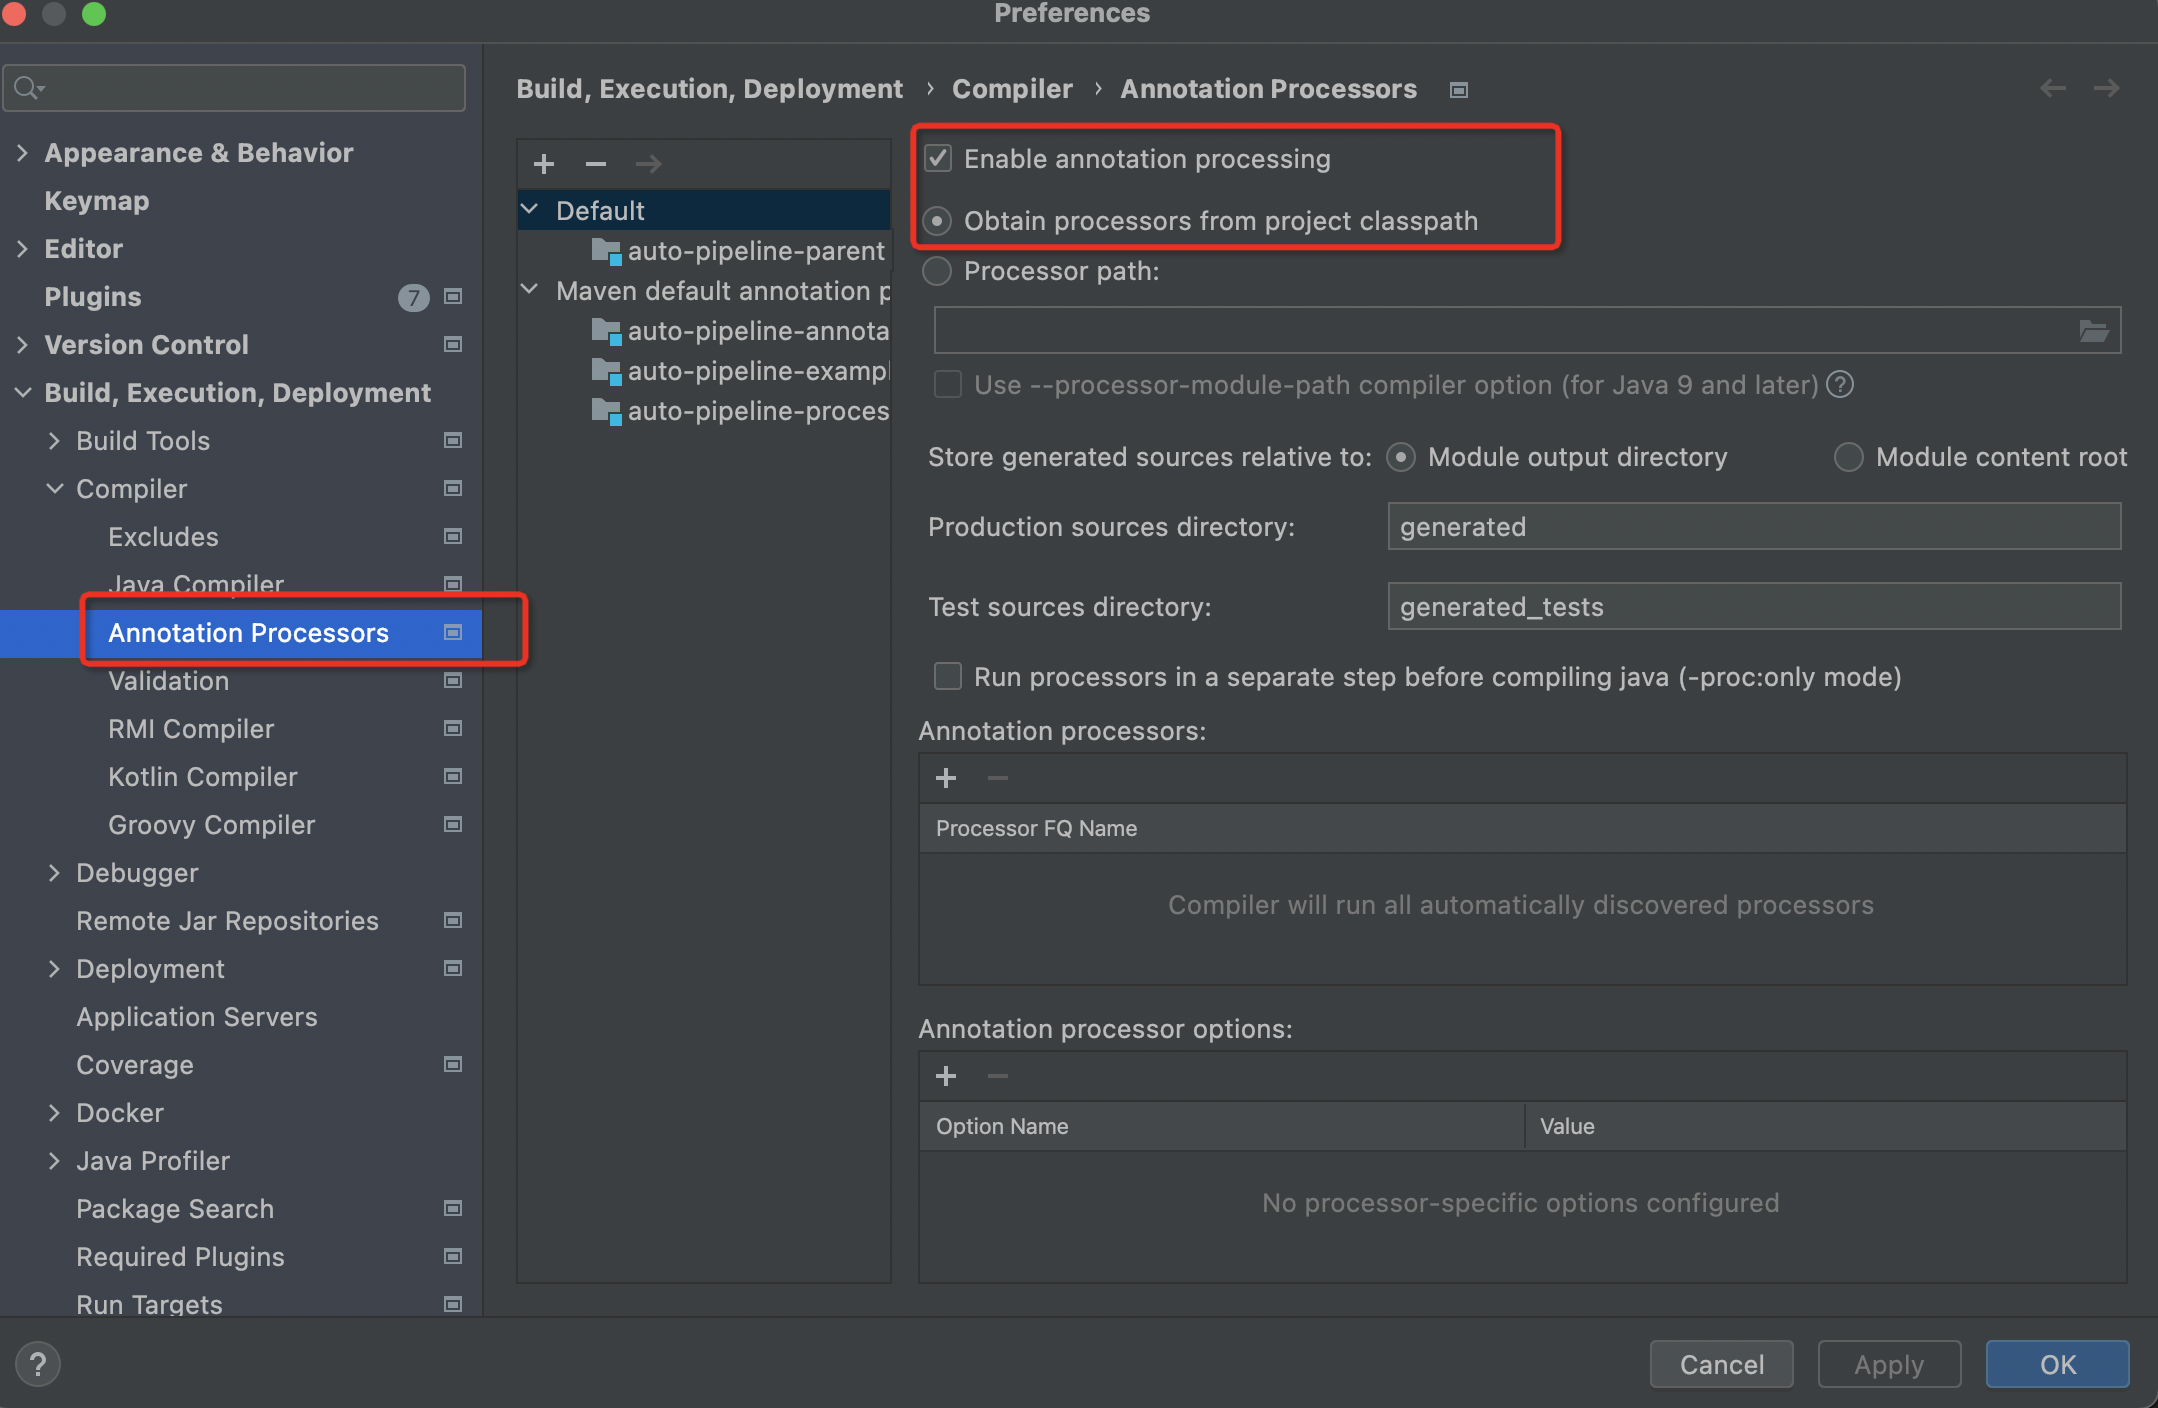
Task: Add a new processor profile
Action: [x=543, y=163]
